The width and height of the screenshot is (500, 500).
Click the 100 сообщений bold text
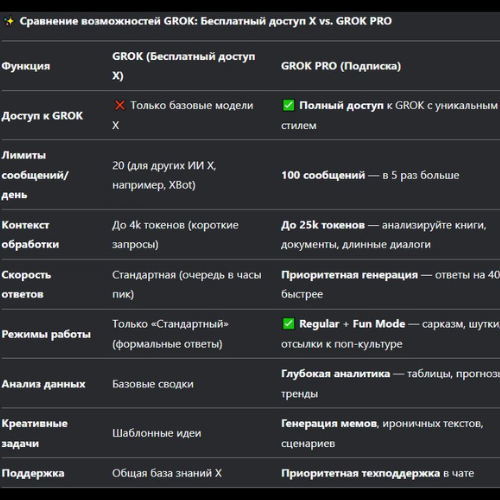tap(323, 175)
